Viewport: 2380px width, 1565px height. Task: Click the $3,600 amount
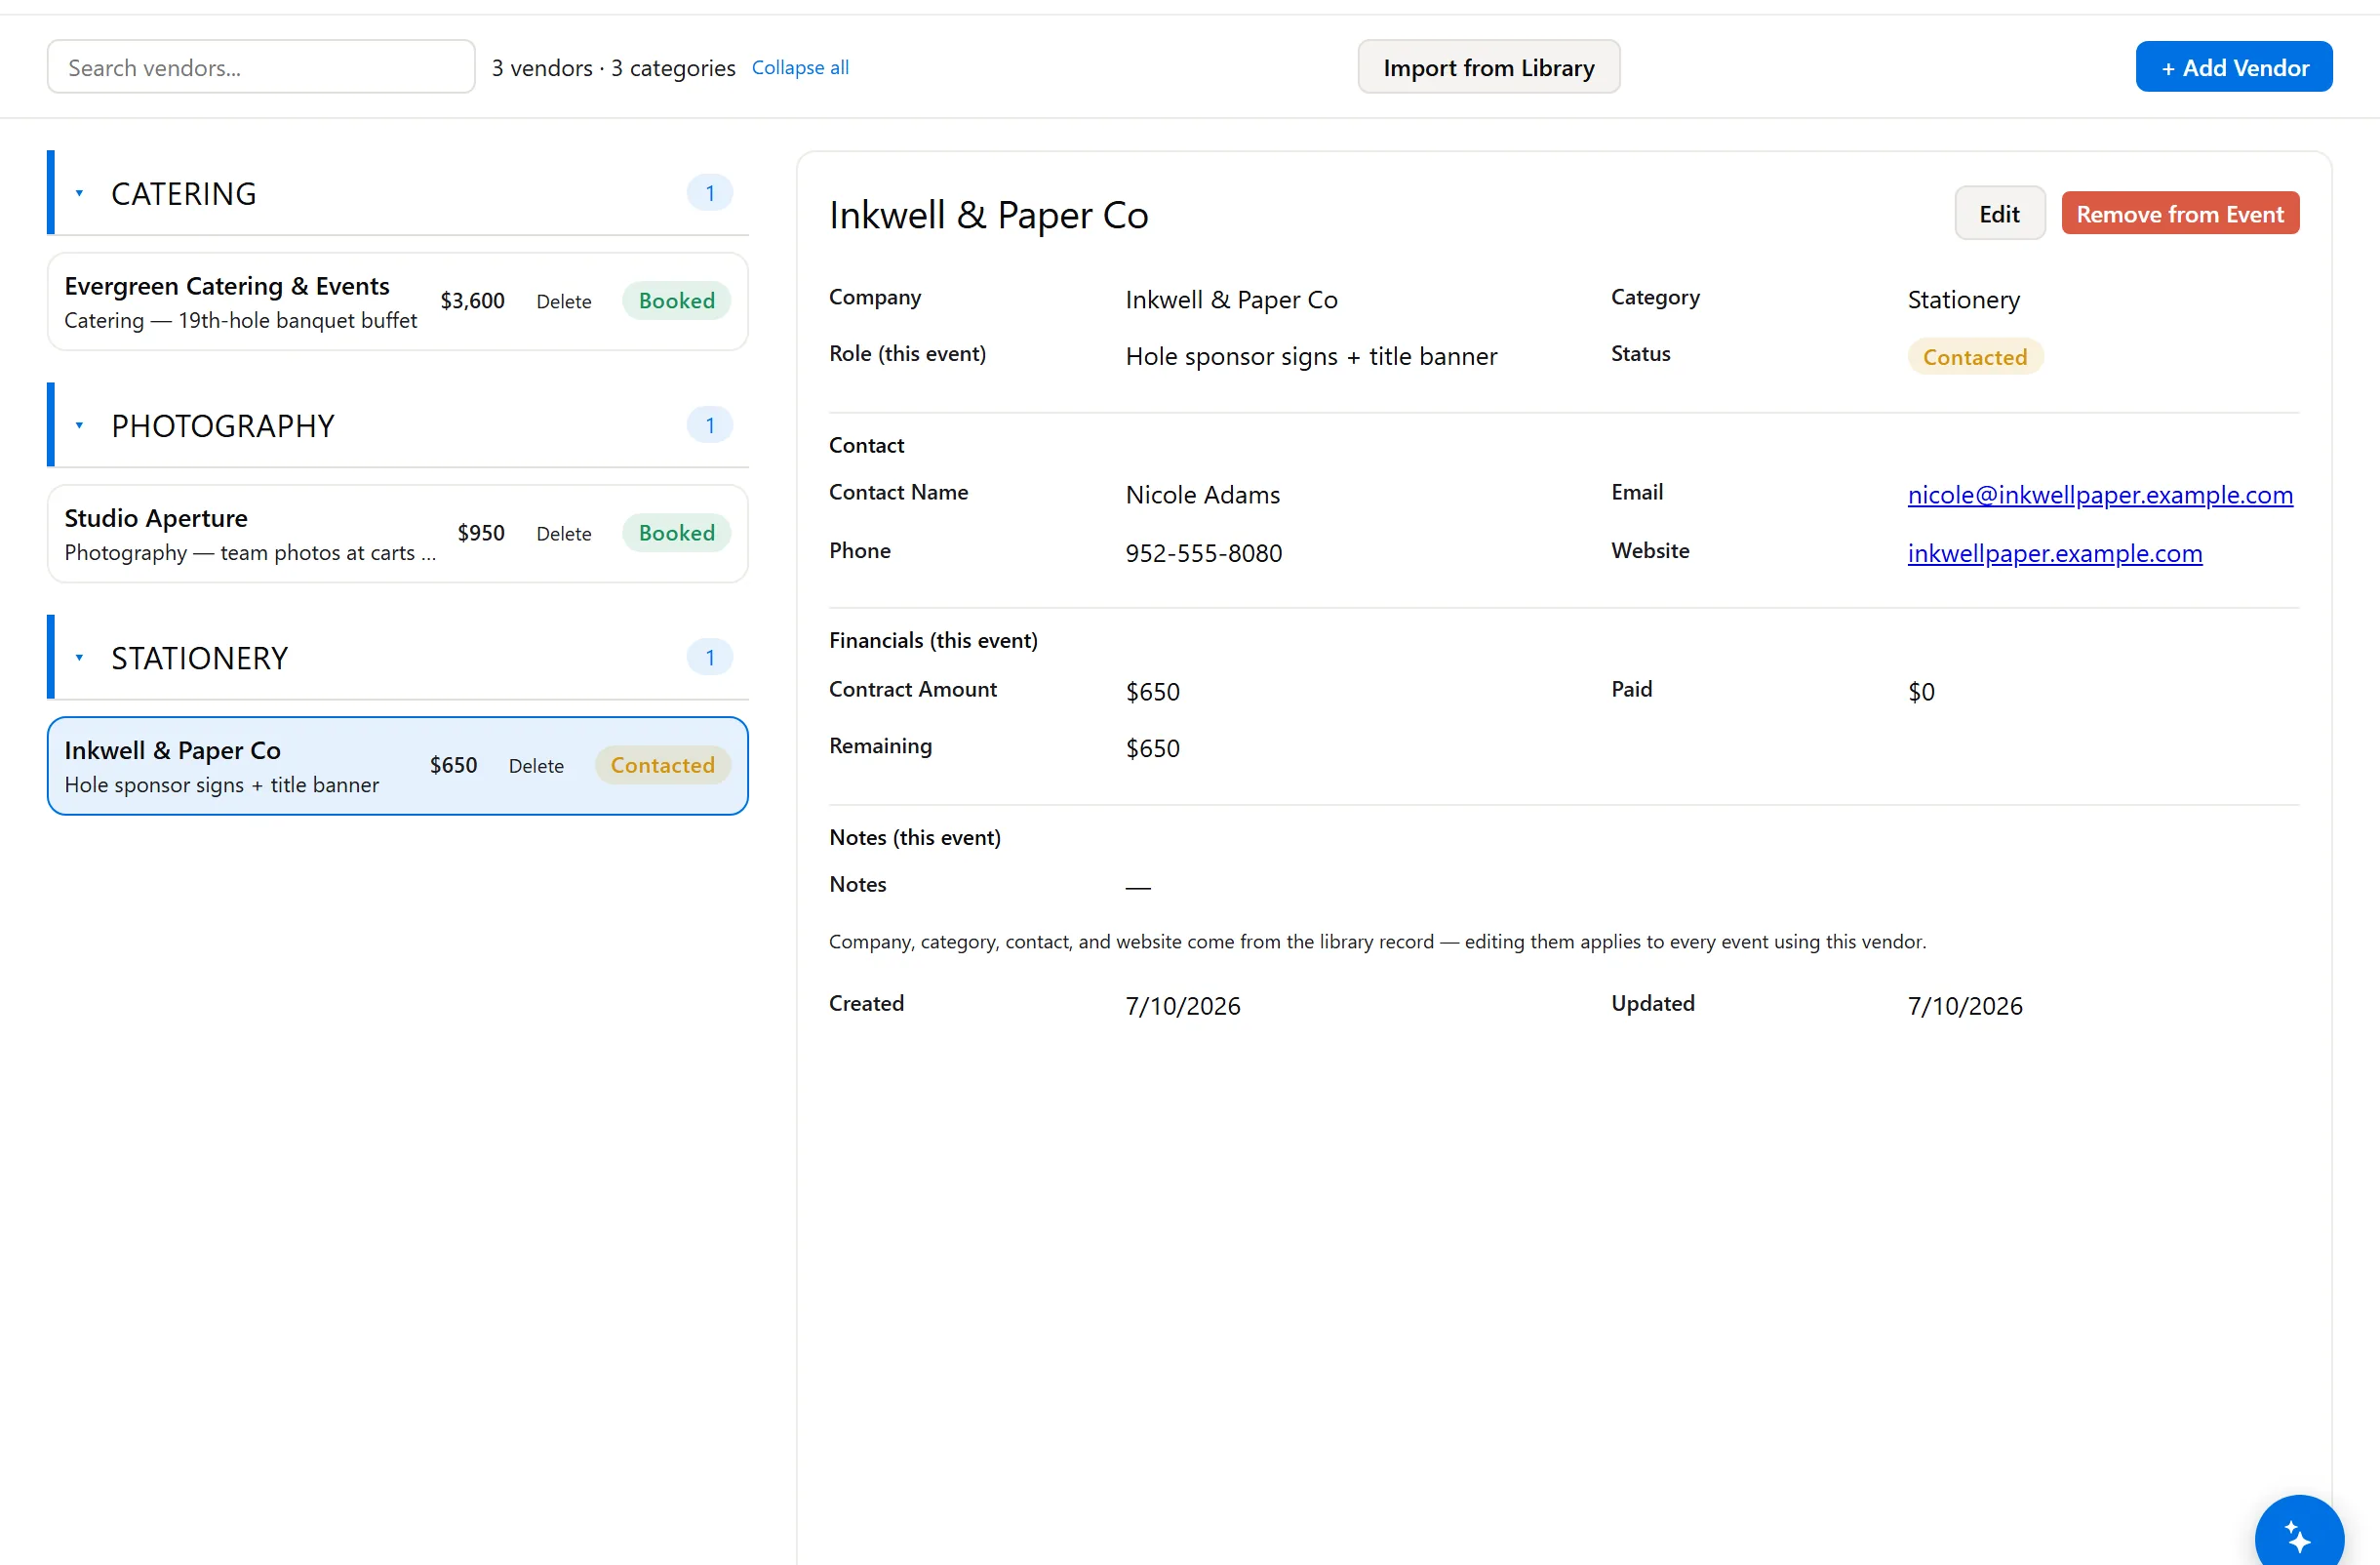pos(472,300)
